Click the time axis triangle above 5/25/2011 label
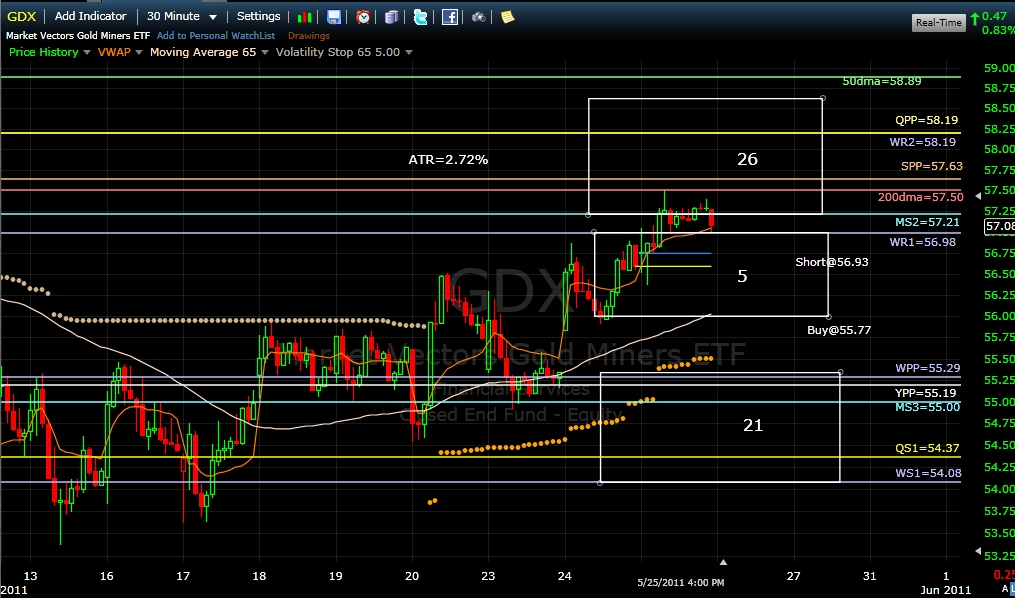The width and height of the screenshot is (1015, 598). [724, 562]
